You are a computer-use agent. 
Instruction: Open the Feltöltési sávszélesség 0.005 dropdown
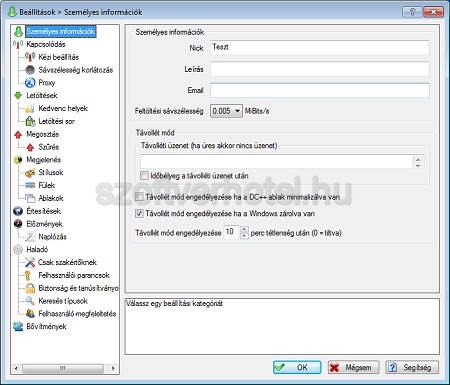226,111
